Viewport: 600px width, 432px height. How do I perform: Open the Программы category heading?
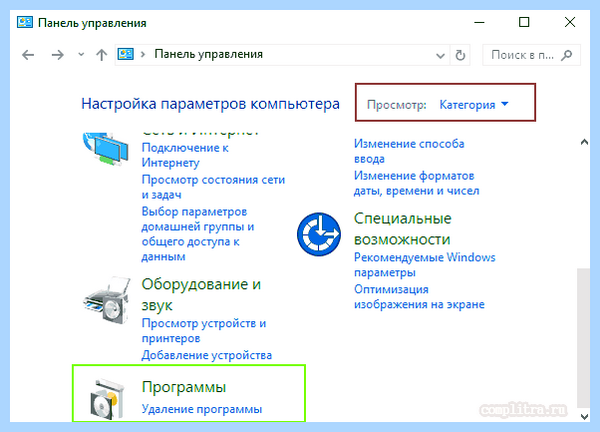184,387
